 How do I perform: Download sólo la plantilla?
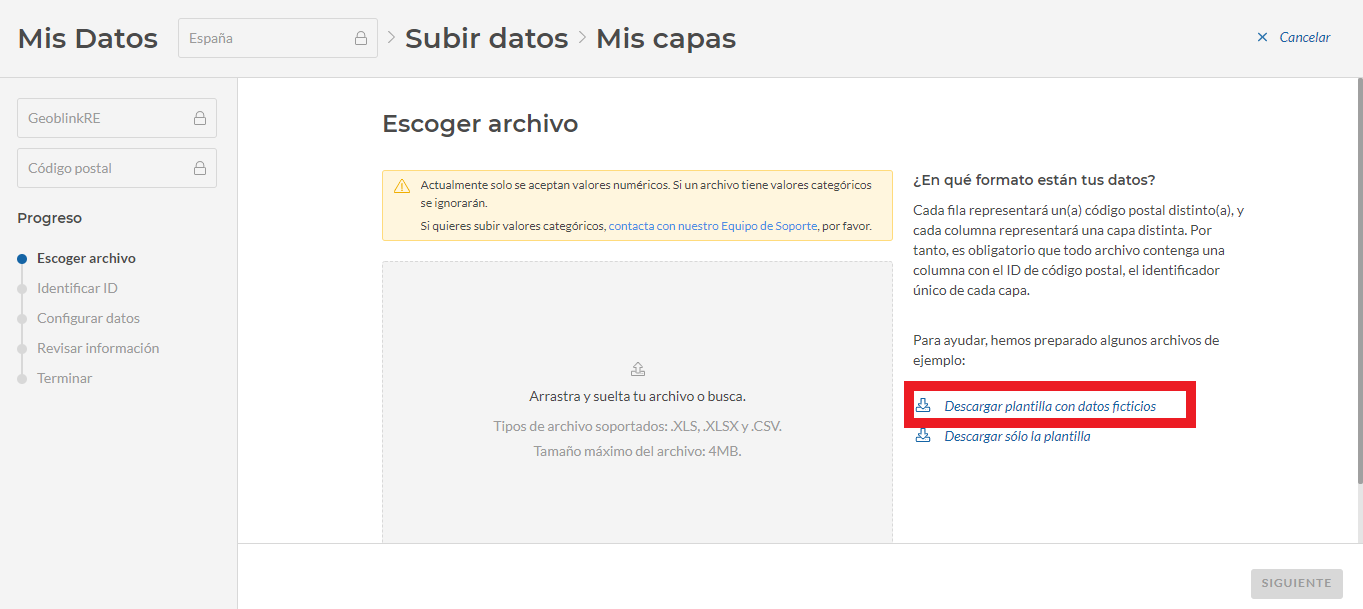click(x=1017, y=435)
